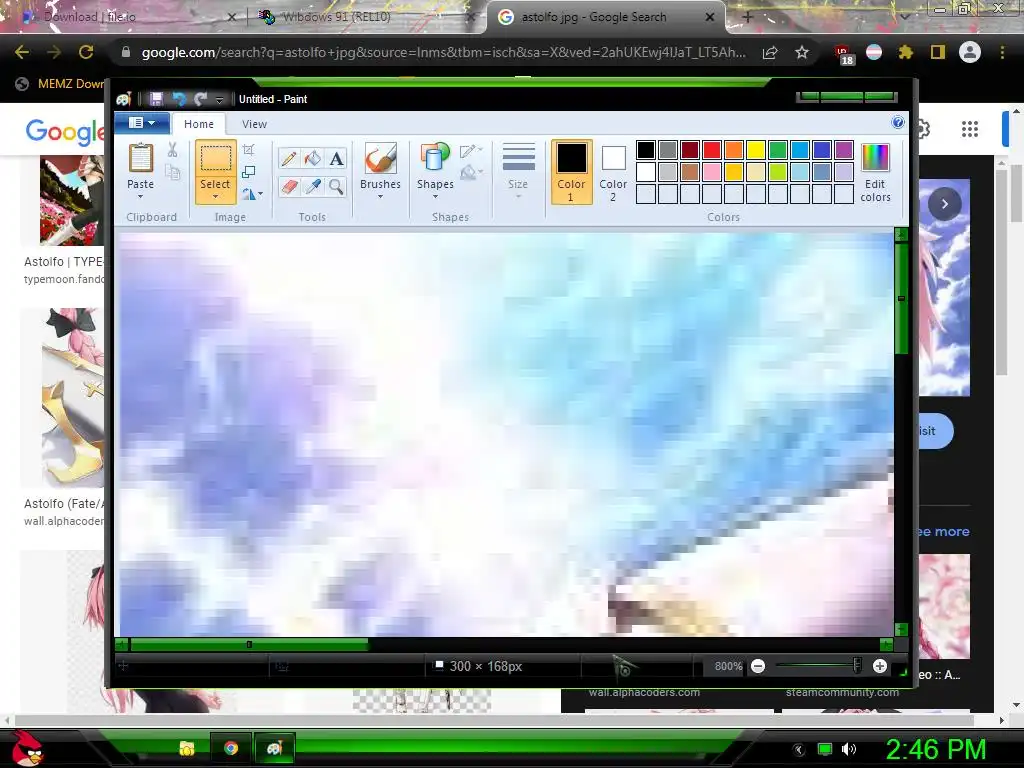Open the File Explorer taskbar icon

point(187,748)
